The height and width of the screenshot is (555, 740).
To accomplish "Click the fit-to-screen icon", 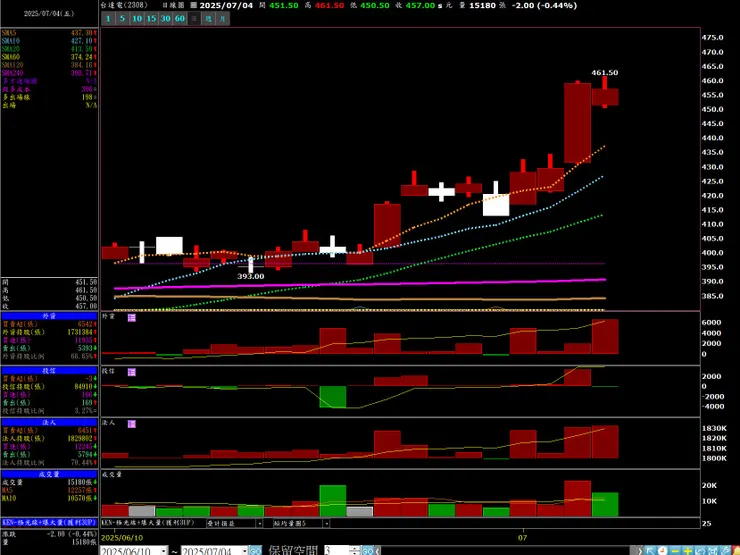I will pyautogui.click(x=712, y=551).
